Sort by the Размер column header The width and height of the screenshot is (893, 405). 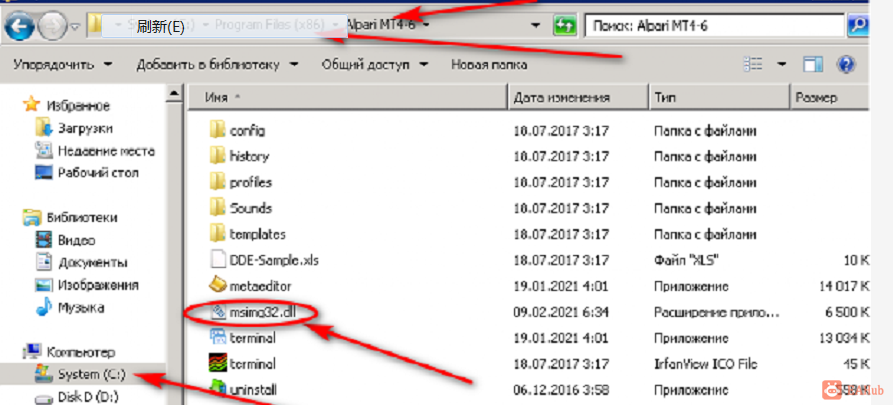(830, 97)
